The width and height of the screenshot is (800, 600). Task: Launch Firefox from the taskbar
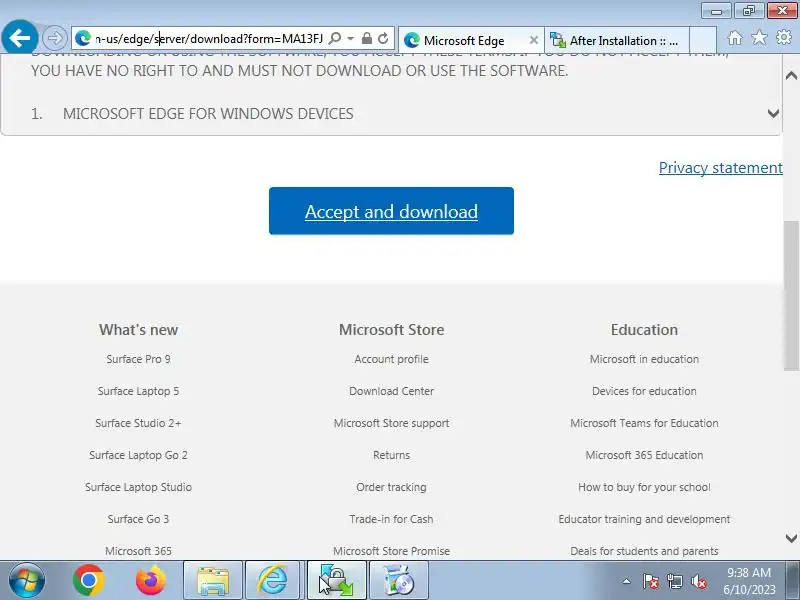(x=151, y=581)
